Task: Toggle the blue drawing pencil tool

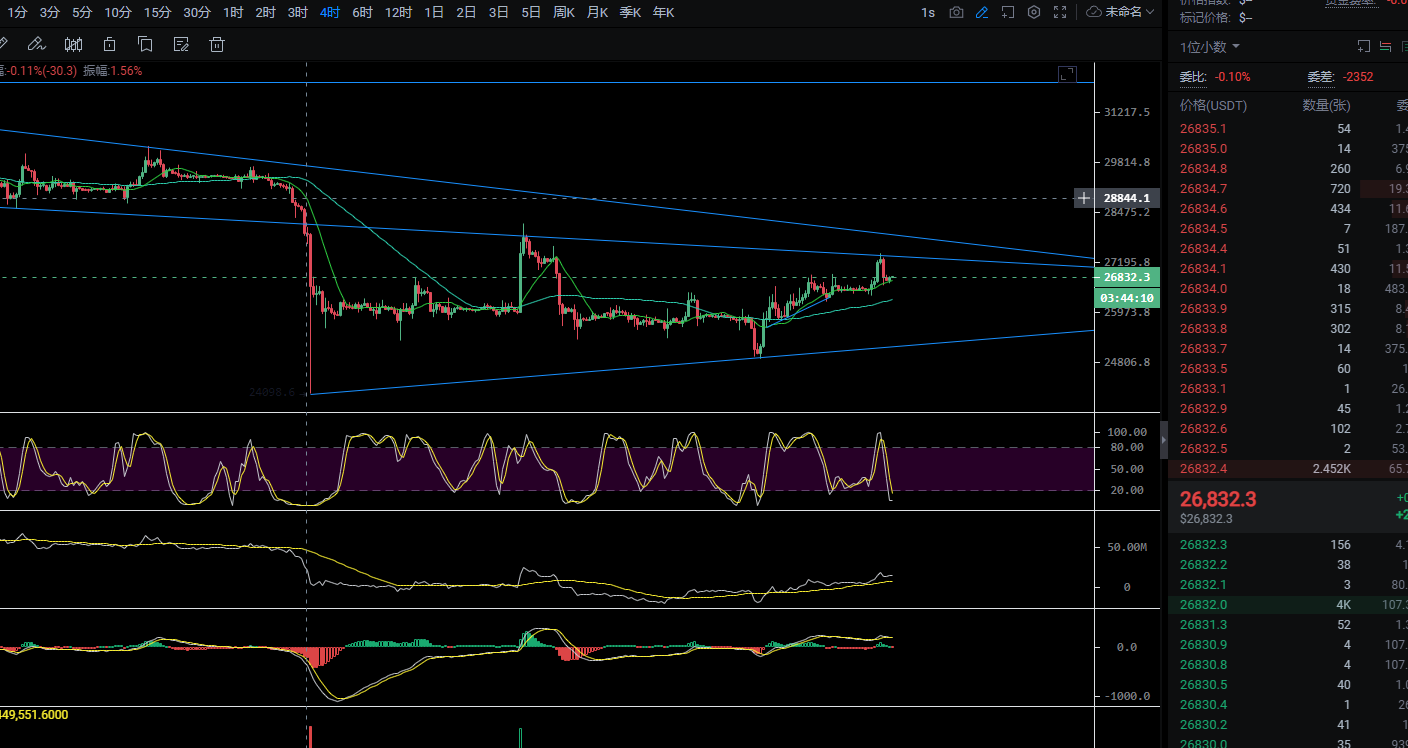Action: [982, 12]
